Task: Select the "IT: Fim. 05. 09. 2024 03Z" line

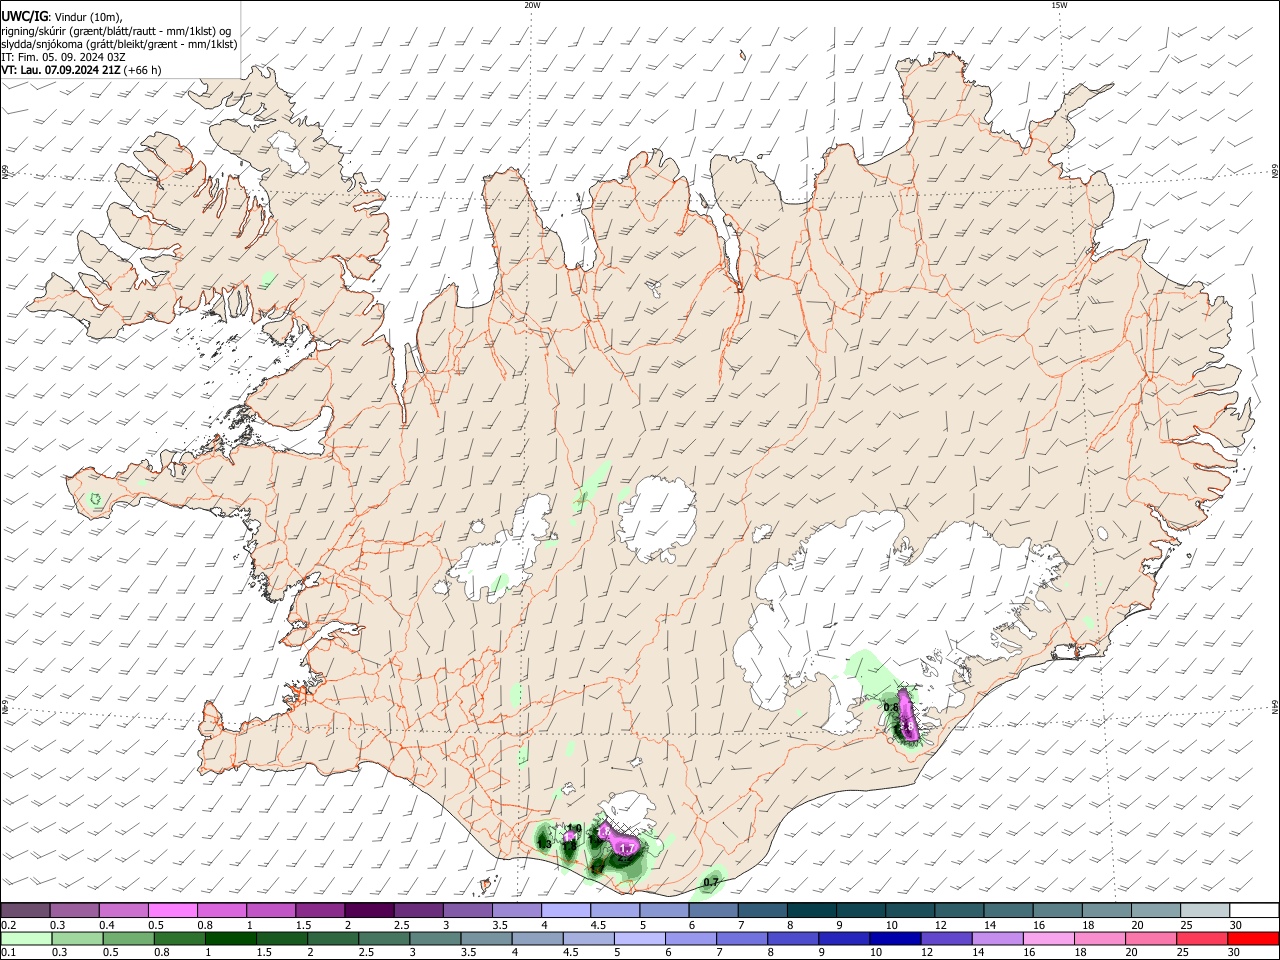Action: [x=64, y=57]
